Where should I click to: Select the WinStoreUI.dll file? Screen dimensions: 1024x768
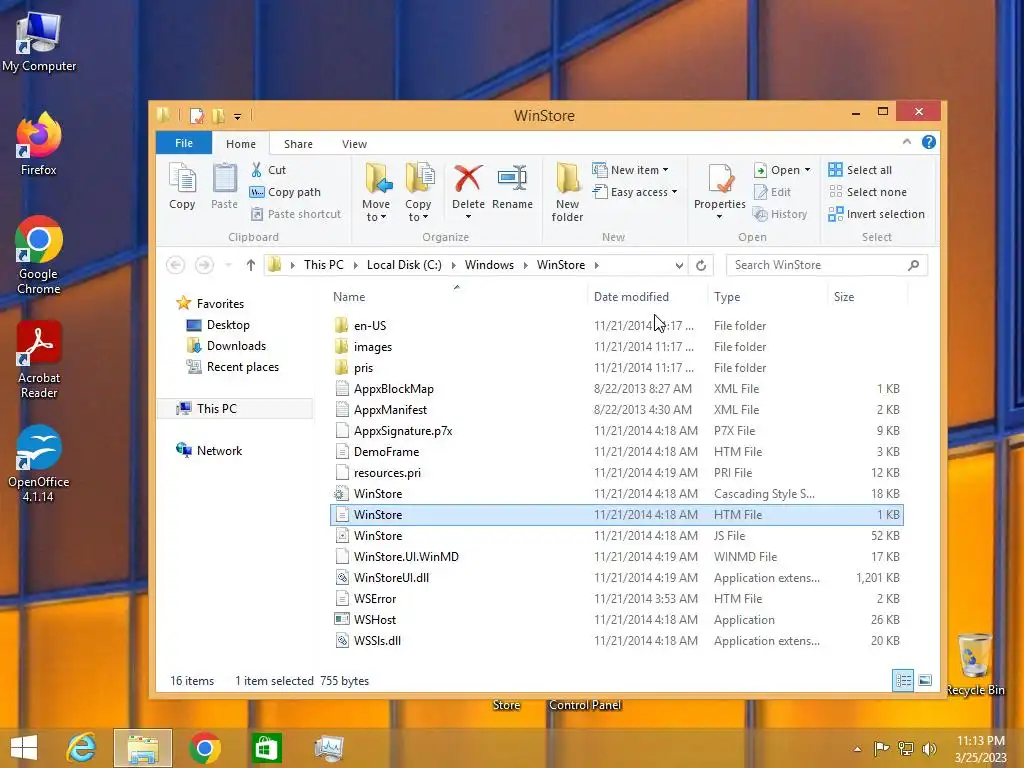pos(391,577)
